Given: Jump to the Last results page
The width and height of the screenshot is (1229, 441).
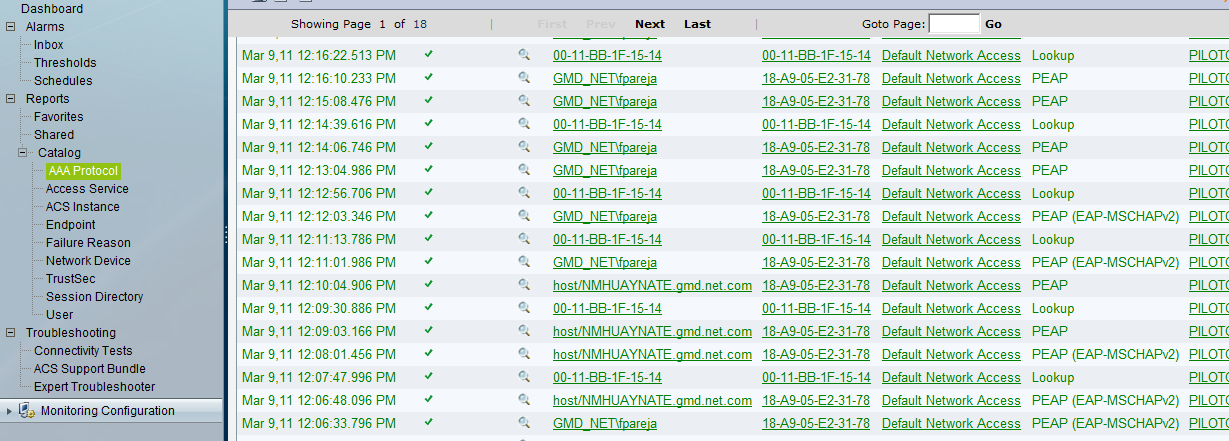Looking at the screenshot, I should pos(697,24).
